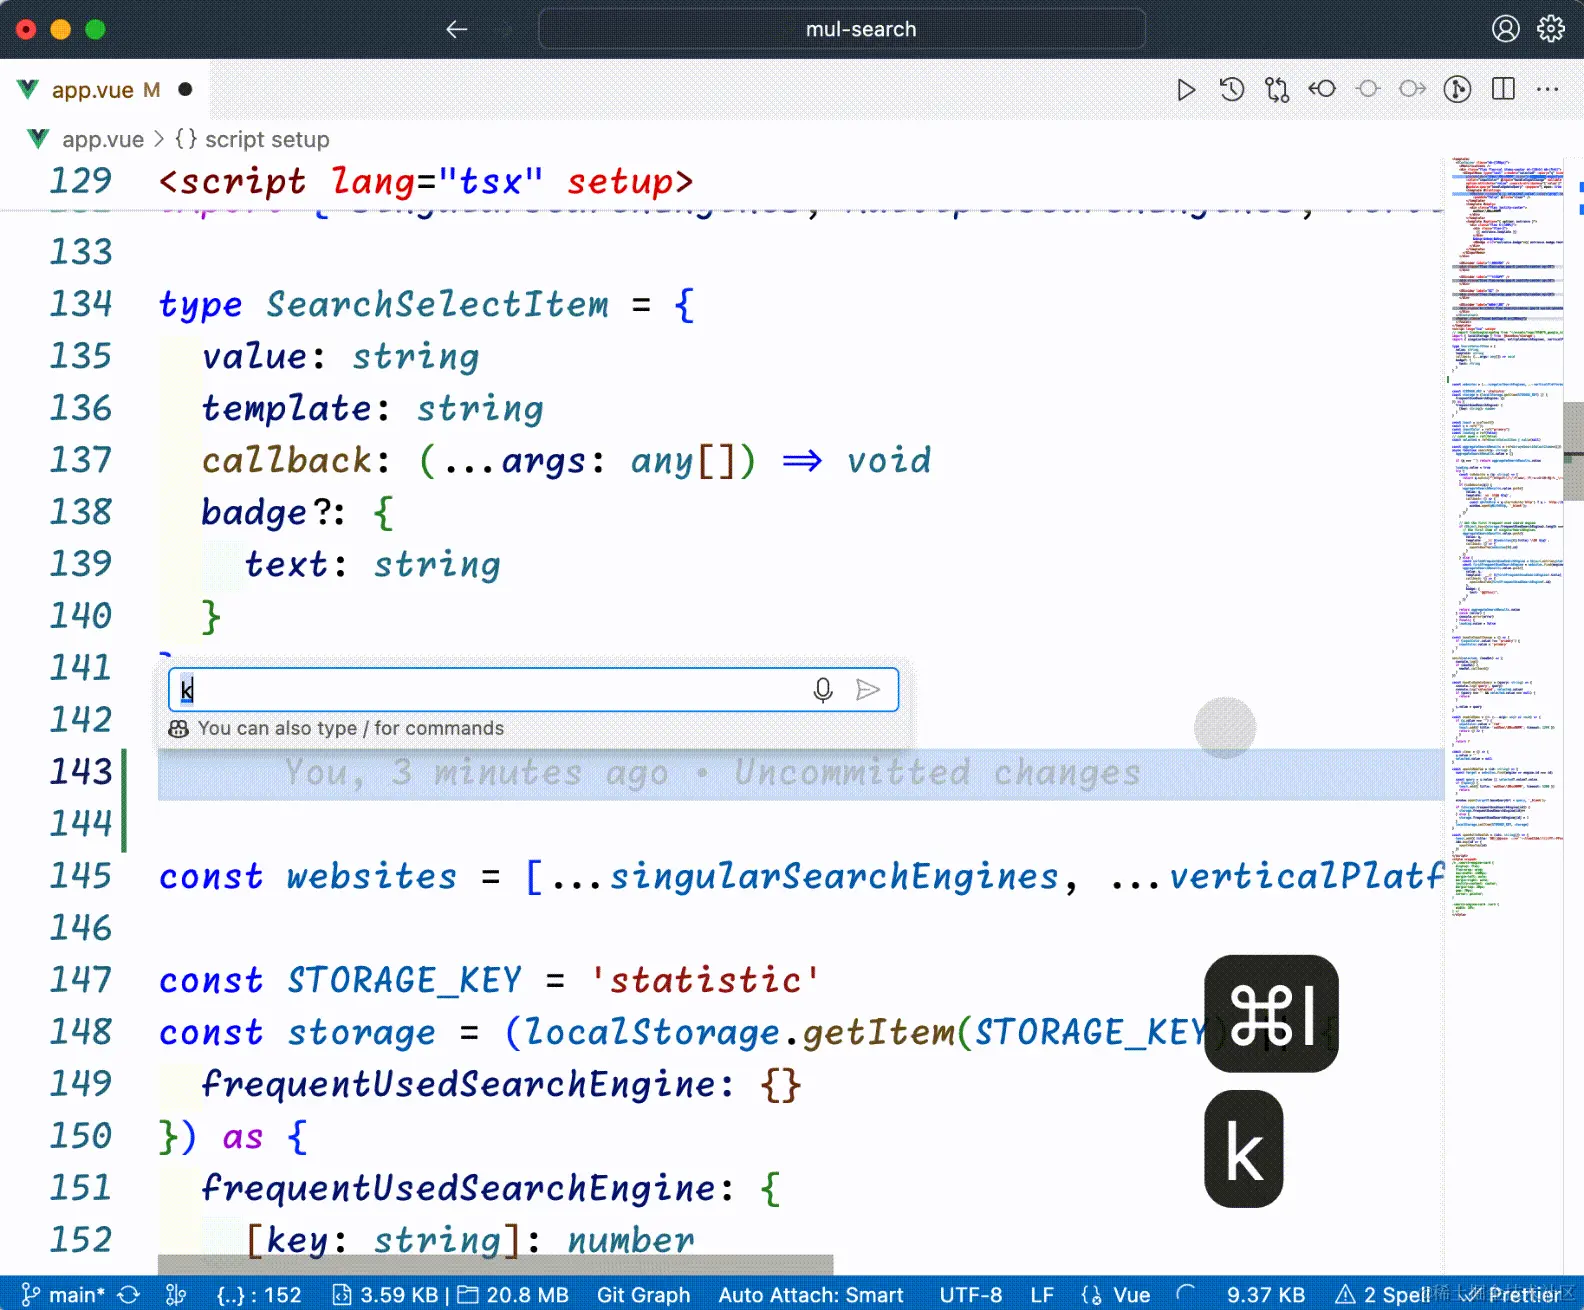Open the manage settings gear
This screenshot has height=1310, width=1584.
tap(1551, 29)
